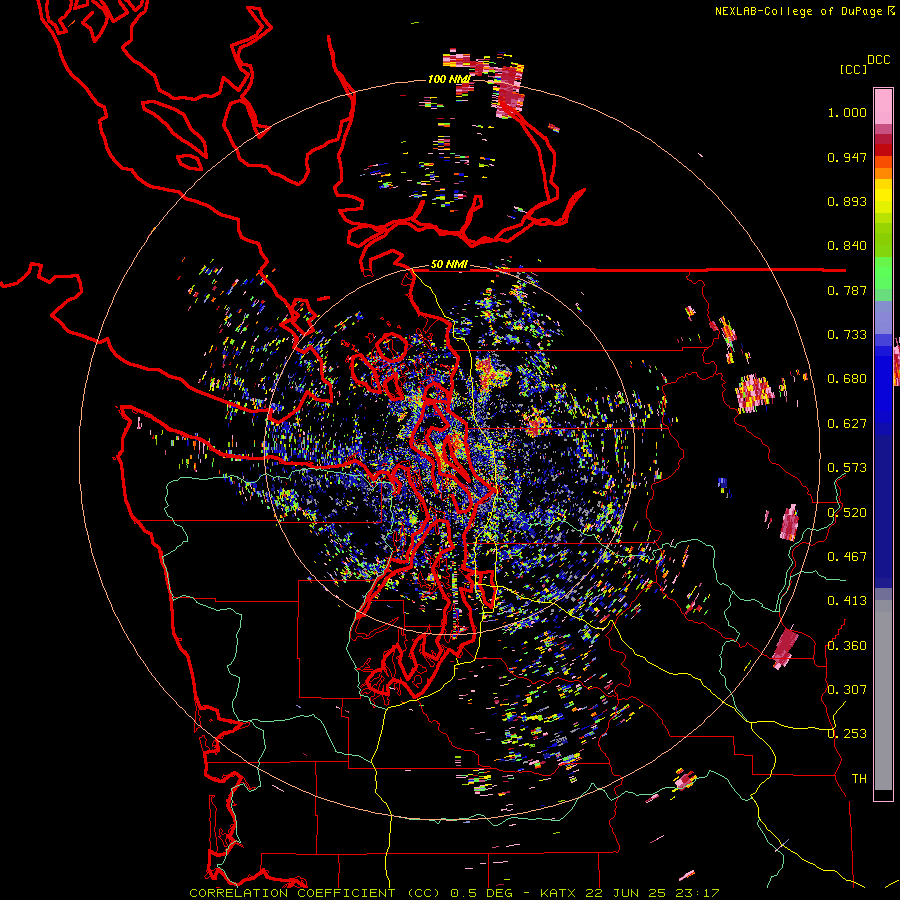Click the TH threshold legend label
Image resolution: width=900 pixels, height=900 pixels.
(x=859, y=779)
